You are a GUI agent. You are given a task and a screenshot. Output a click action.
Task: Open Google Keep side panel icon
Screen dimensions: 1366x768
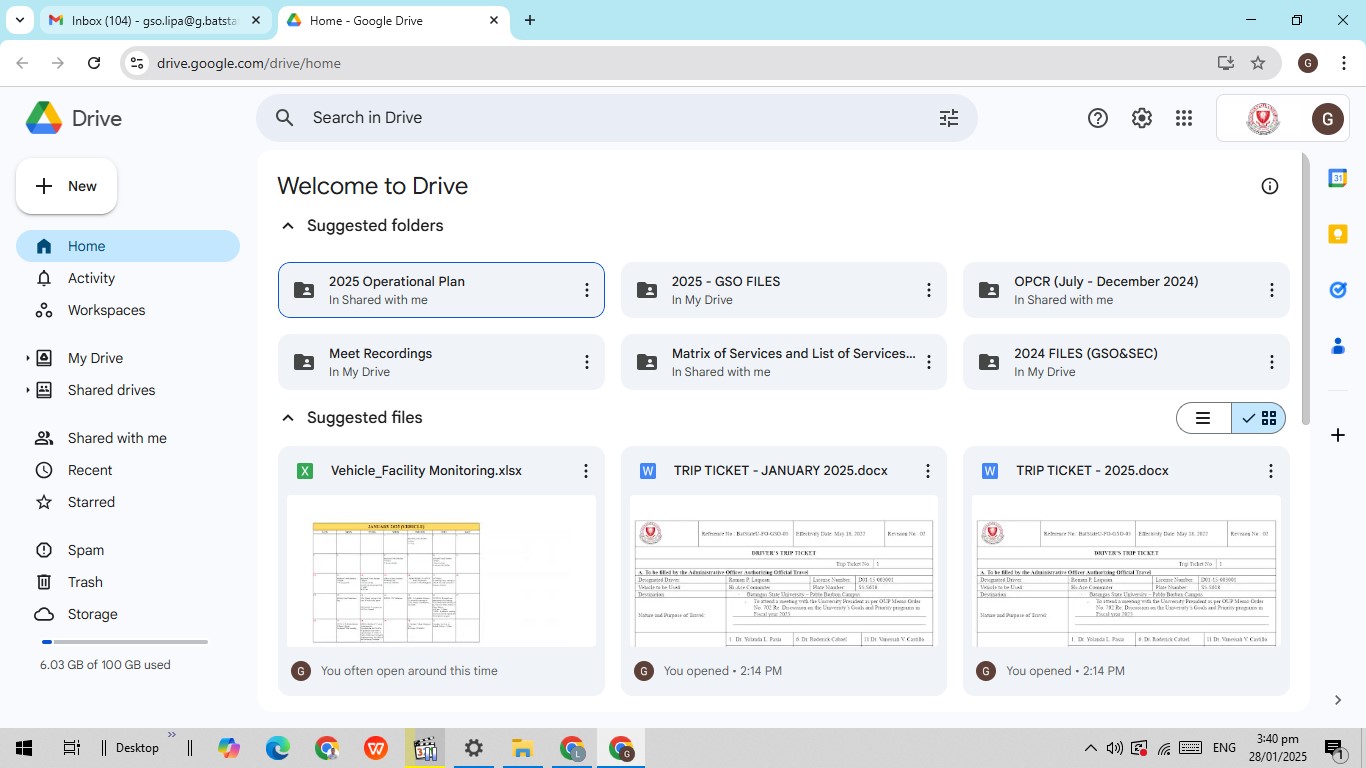1338,234
